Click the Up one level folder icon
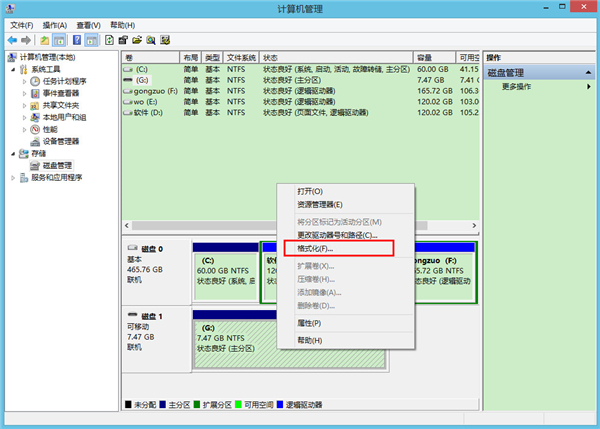Image resolution: width=600 pixels, height=429 pixels. [45, 40]
